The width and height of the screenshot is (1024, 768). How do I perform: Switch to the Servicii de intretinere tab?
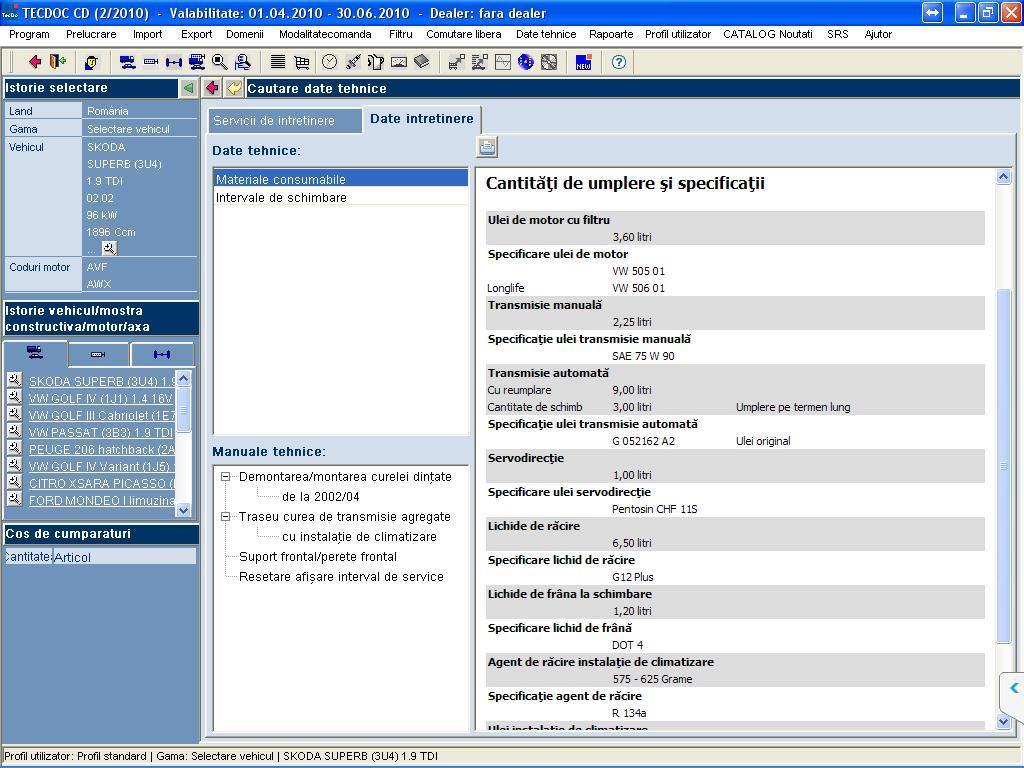(285, 121)
